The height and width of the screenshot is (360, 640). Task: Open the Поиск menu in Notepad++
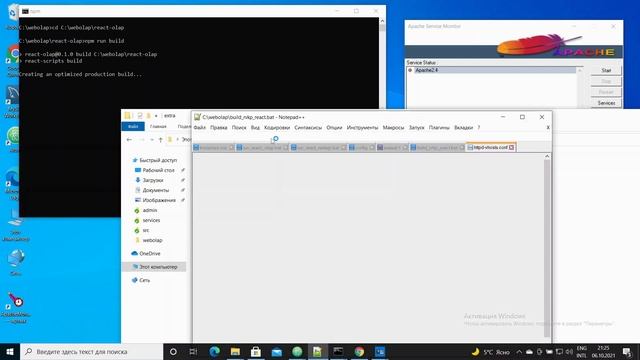tap(239, 128)
